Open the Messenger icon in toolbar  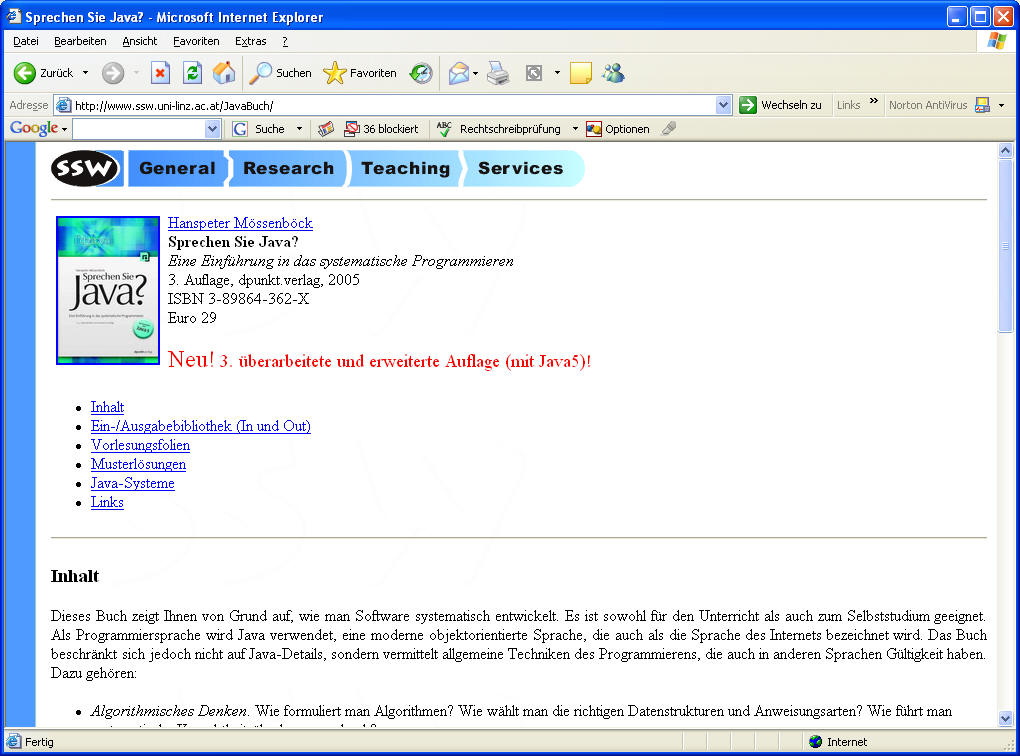[x=613, y=73]
